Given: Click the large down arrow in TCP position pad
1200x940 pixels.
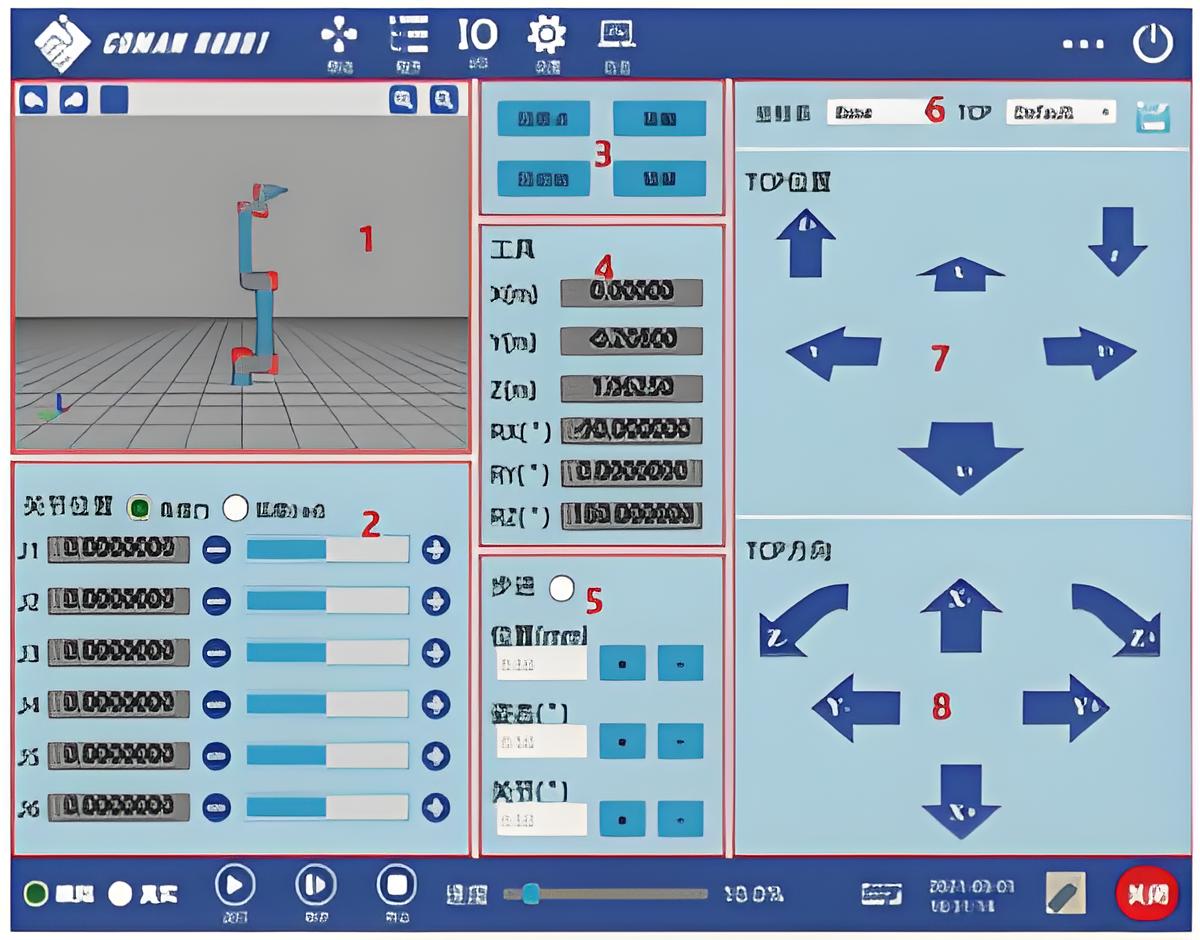Looking at the screenshot, I should pyautogui.click(x=960, y=456).
